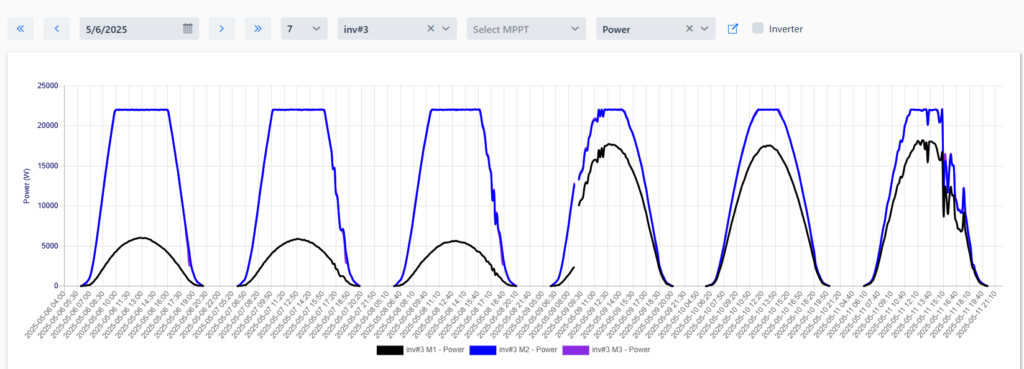Click the 5000 y-axis value
The image size is (1024, 369).
click(x=49, y=246)
